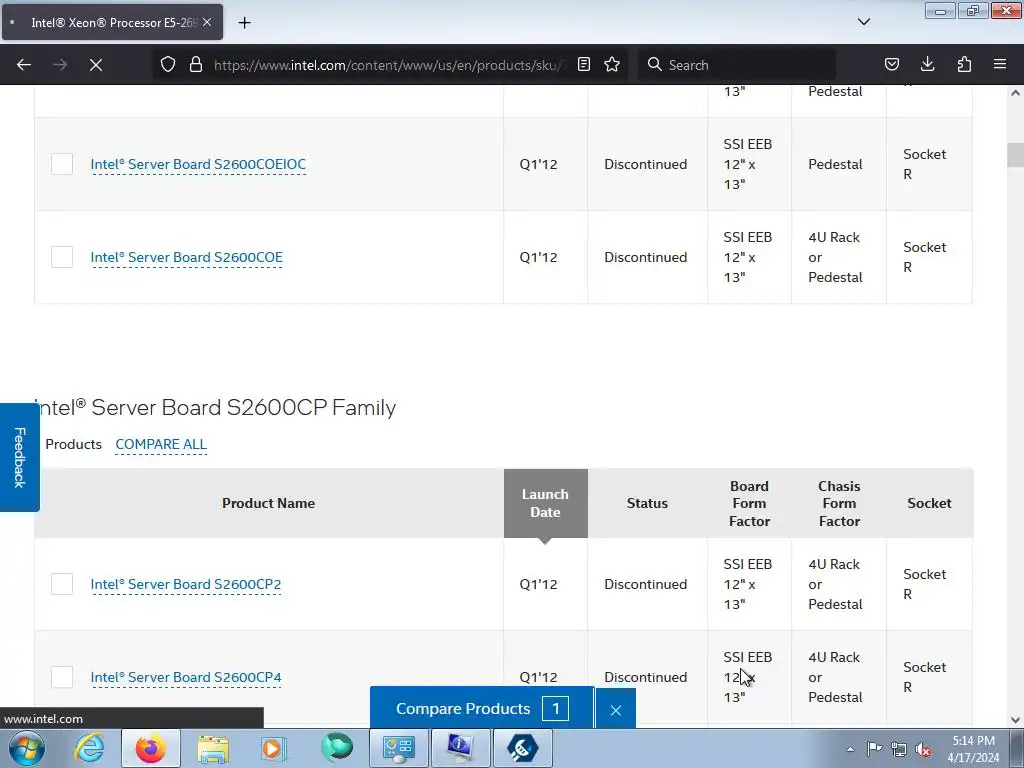Viewport: 1024px width, 768px height.
Task: Sort table by Chasis Form Factor header
Action: pos(839,504)
